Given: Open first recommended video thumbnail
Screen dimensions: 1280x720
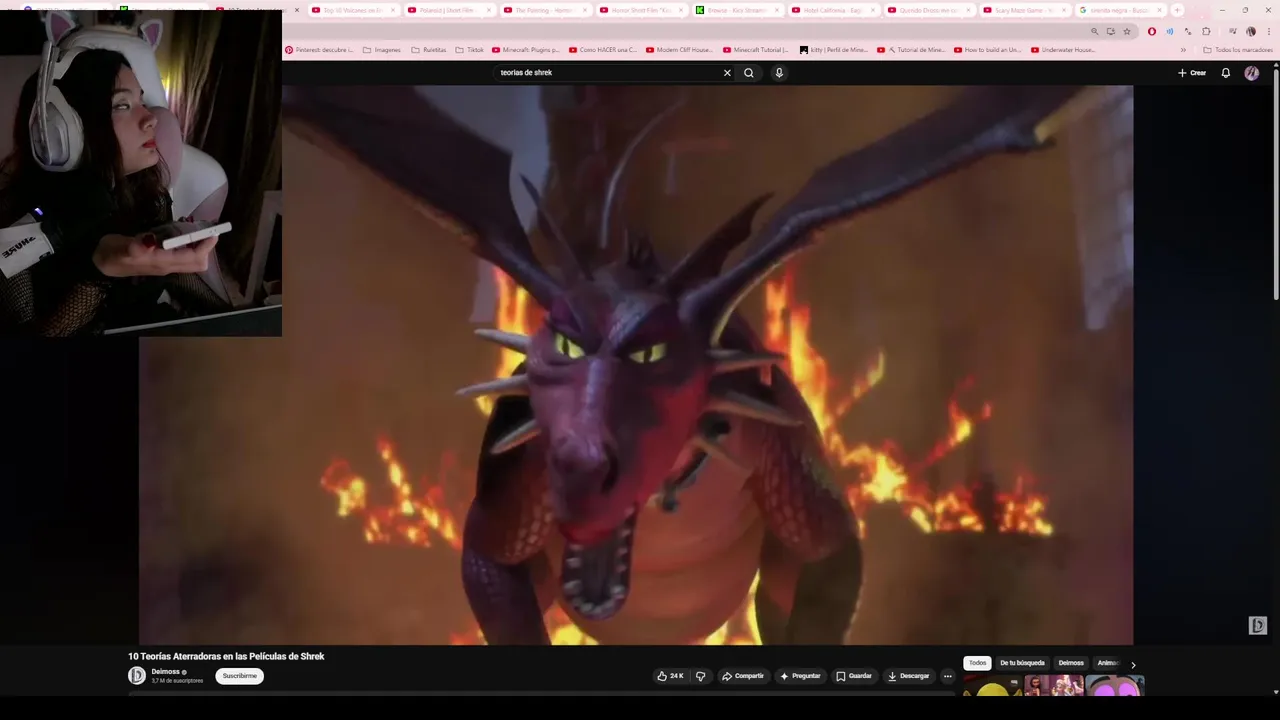Looking at the screenshot, I should tap(992, 687).
